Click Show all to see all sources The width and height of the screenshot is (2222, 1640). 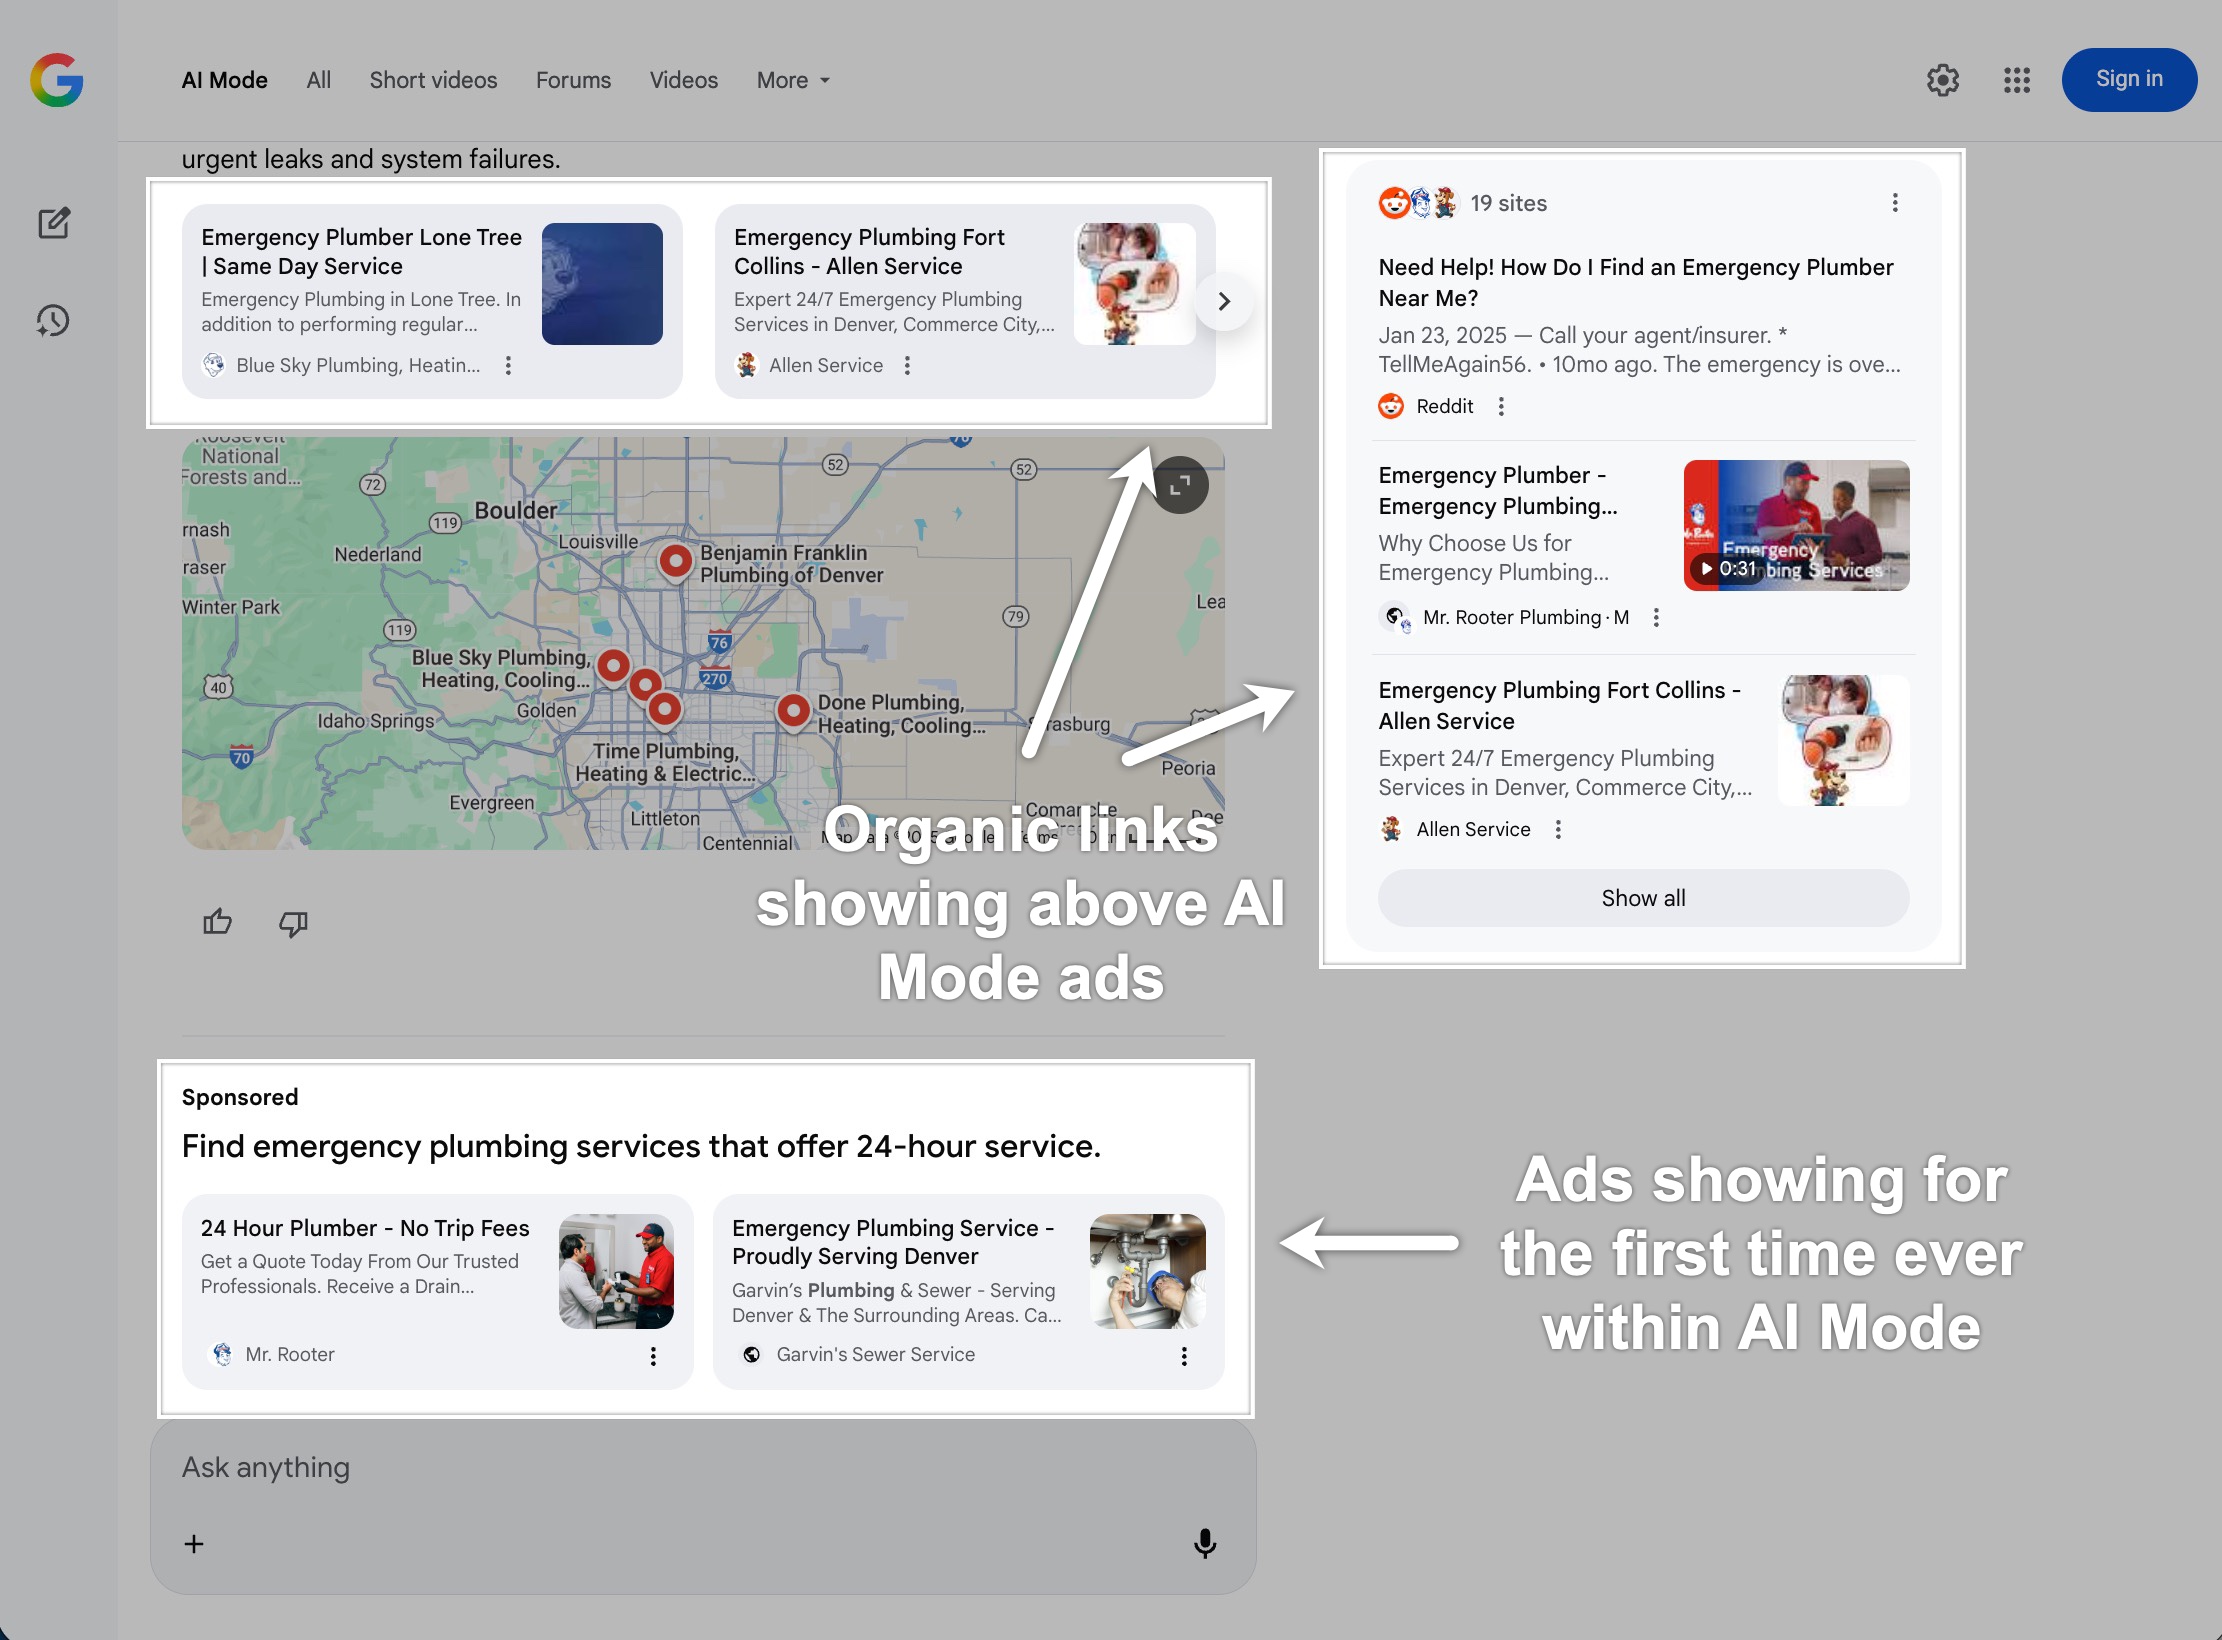(1642, 898)
